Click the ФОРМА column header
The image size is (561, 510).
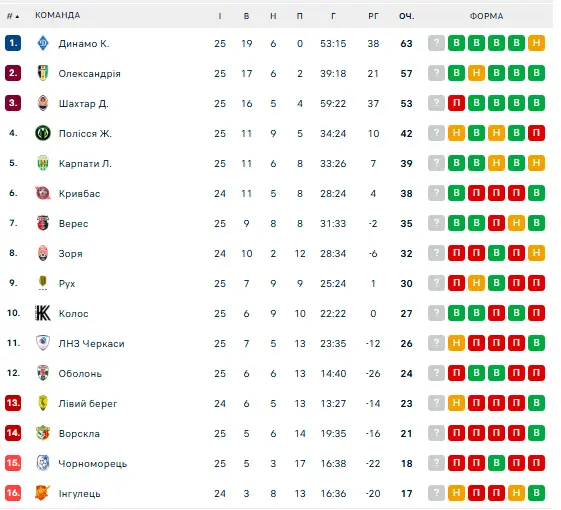pos(486,16)
